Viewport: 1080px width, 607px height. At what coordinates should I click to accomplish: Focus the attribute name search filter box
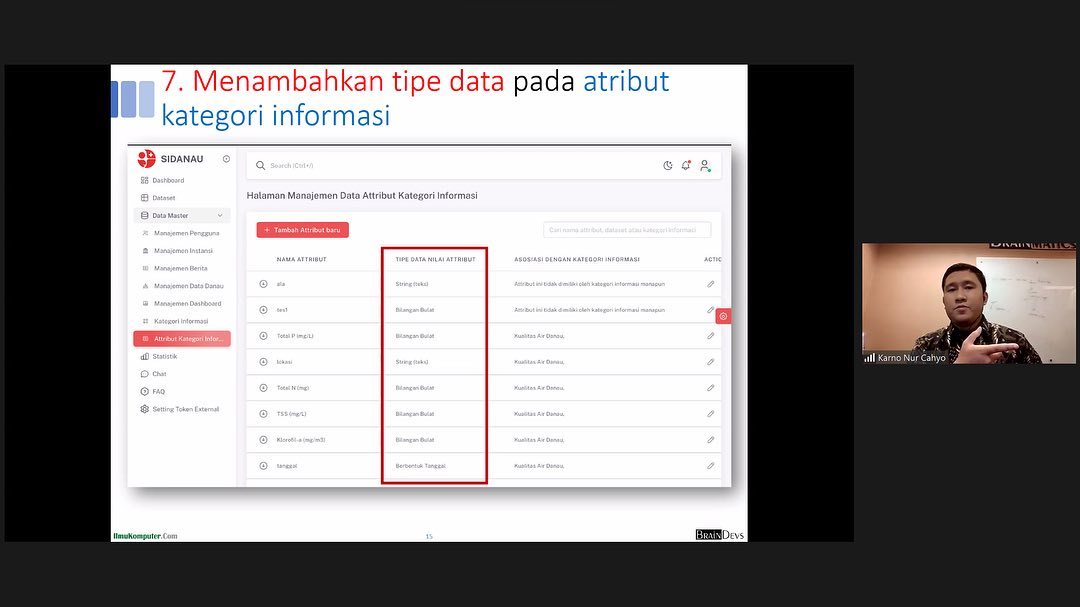[627, 230]
